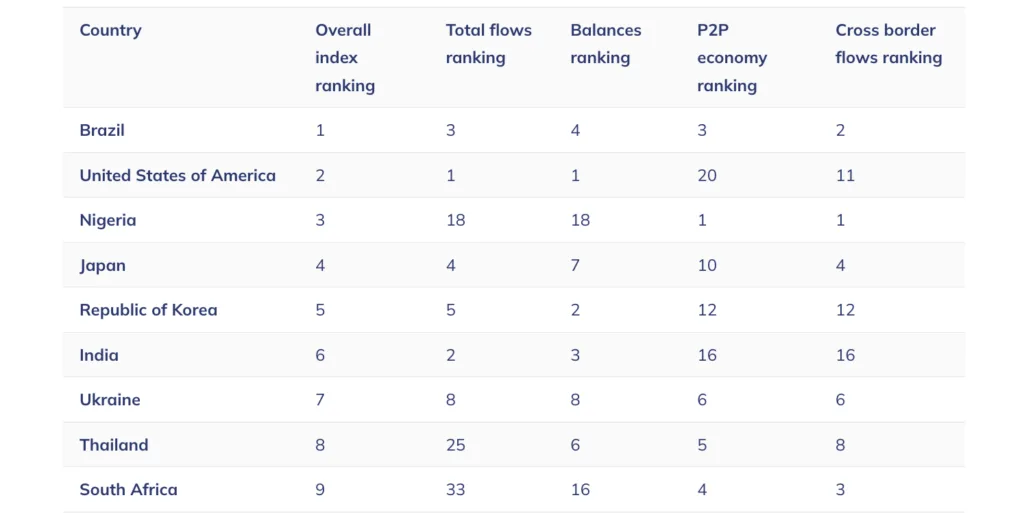Select the Balances ranking column header
The image size is (1024, 513).
coord(605,44)
